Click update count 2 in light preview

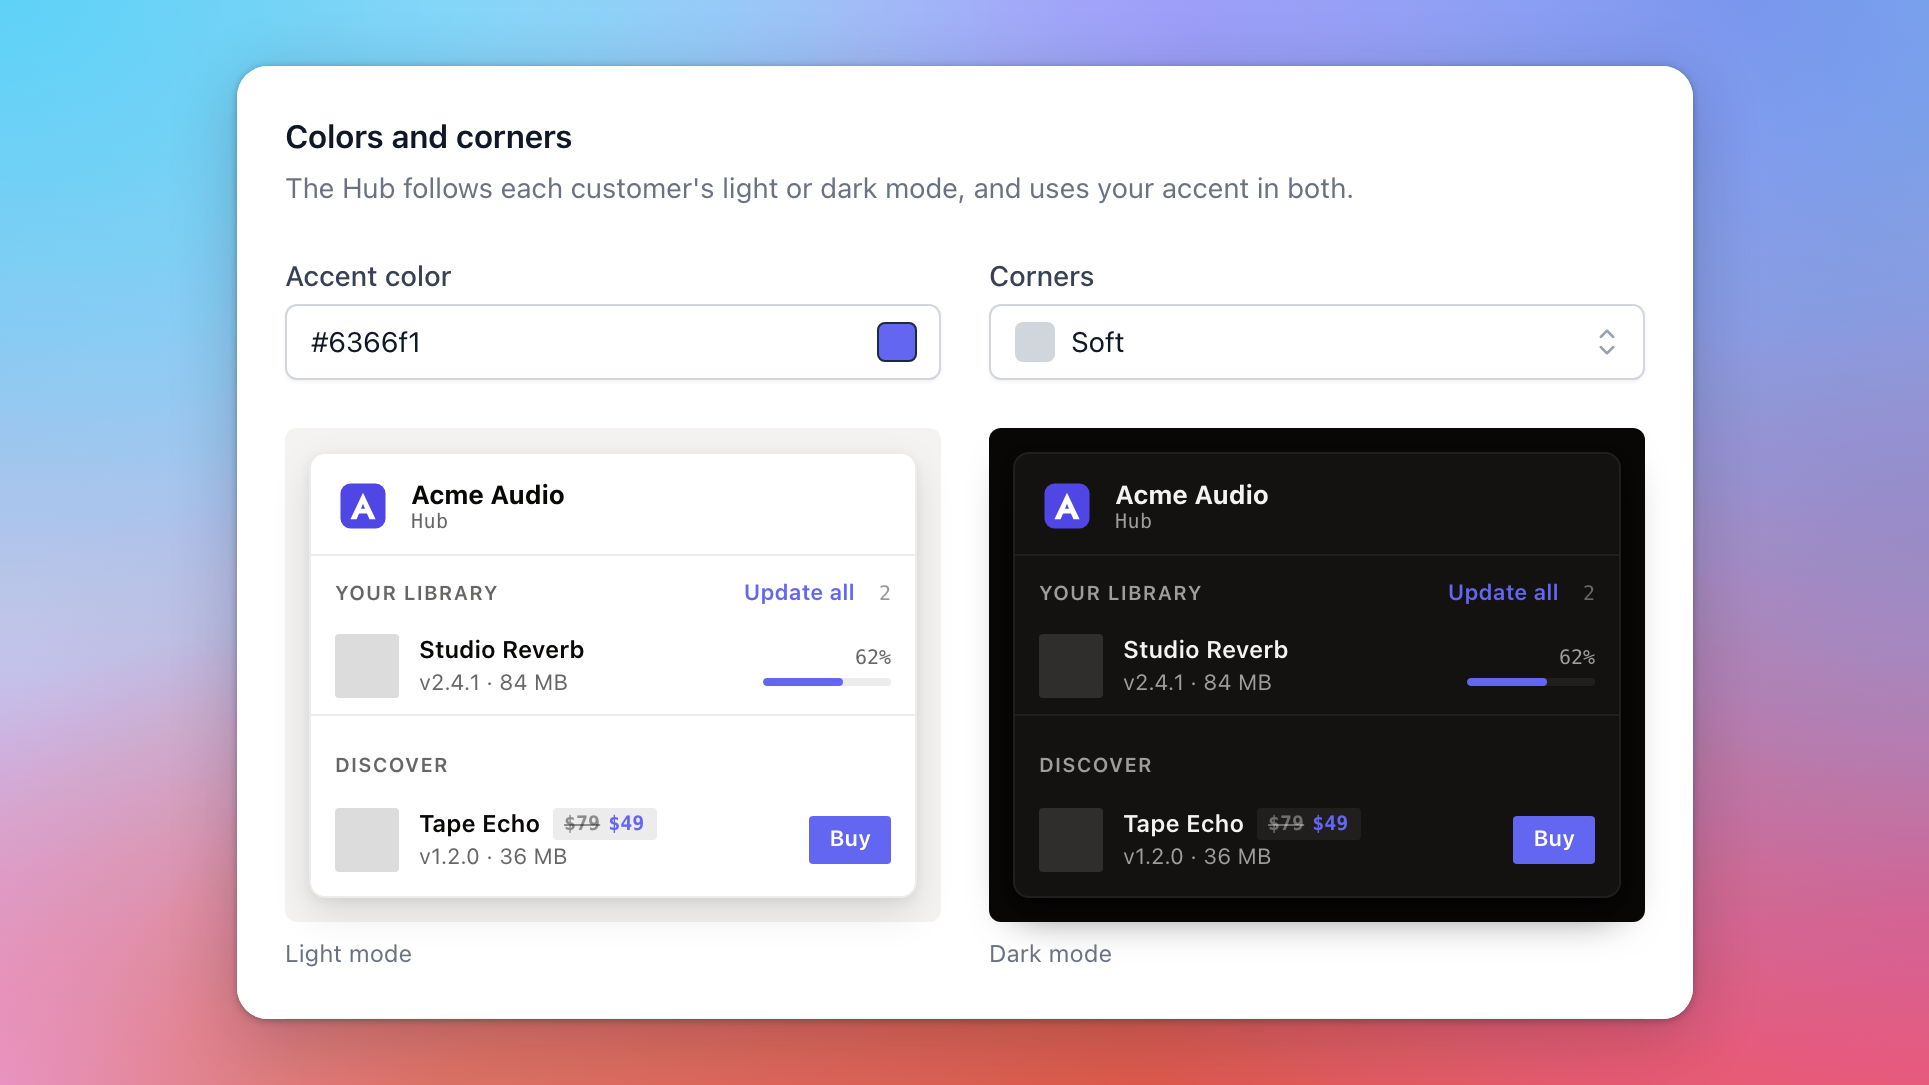(x=885, y=593)
